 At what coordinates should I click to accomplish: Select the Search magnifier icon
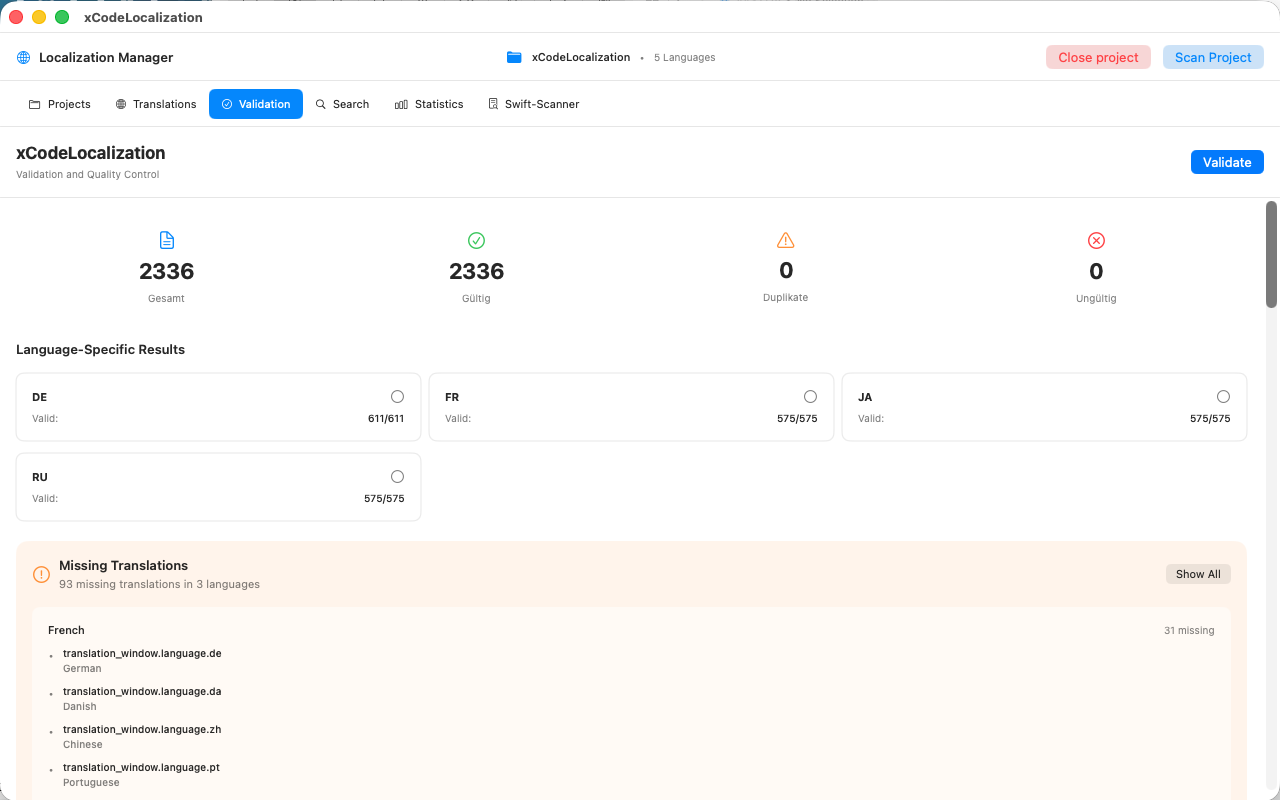click(x=320, y=103)
